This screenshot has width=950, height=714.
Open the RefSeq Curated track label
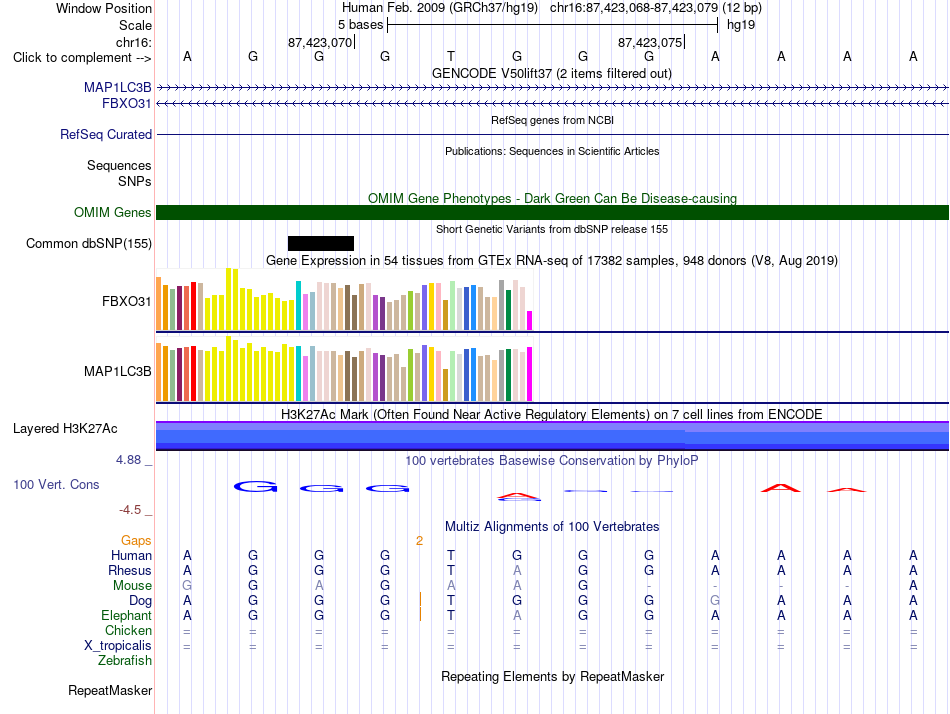pyautogui.click(x=106, y=135)
